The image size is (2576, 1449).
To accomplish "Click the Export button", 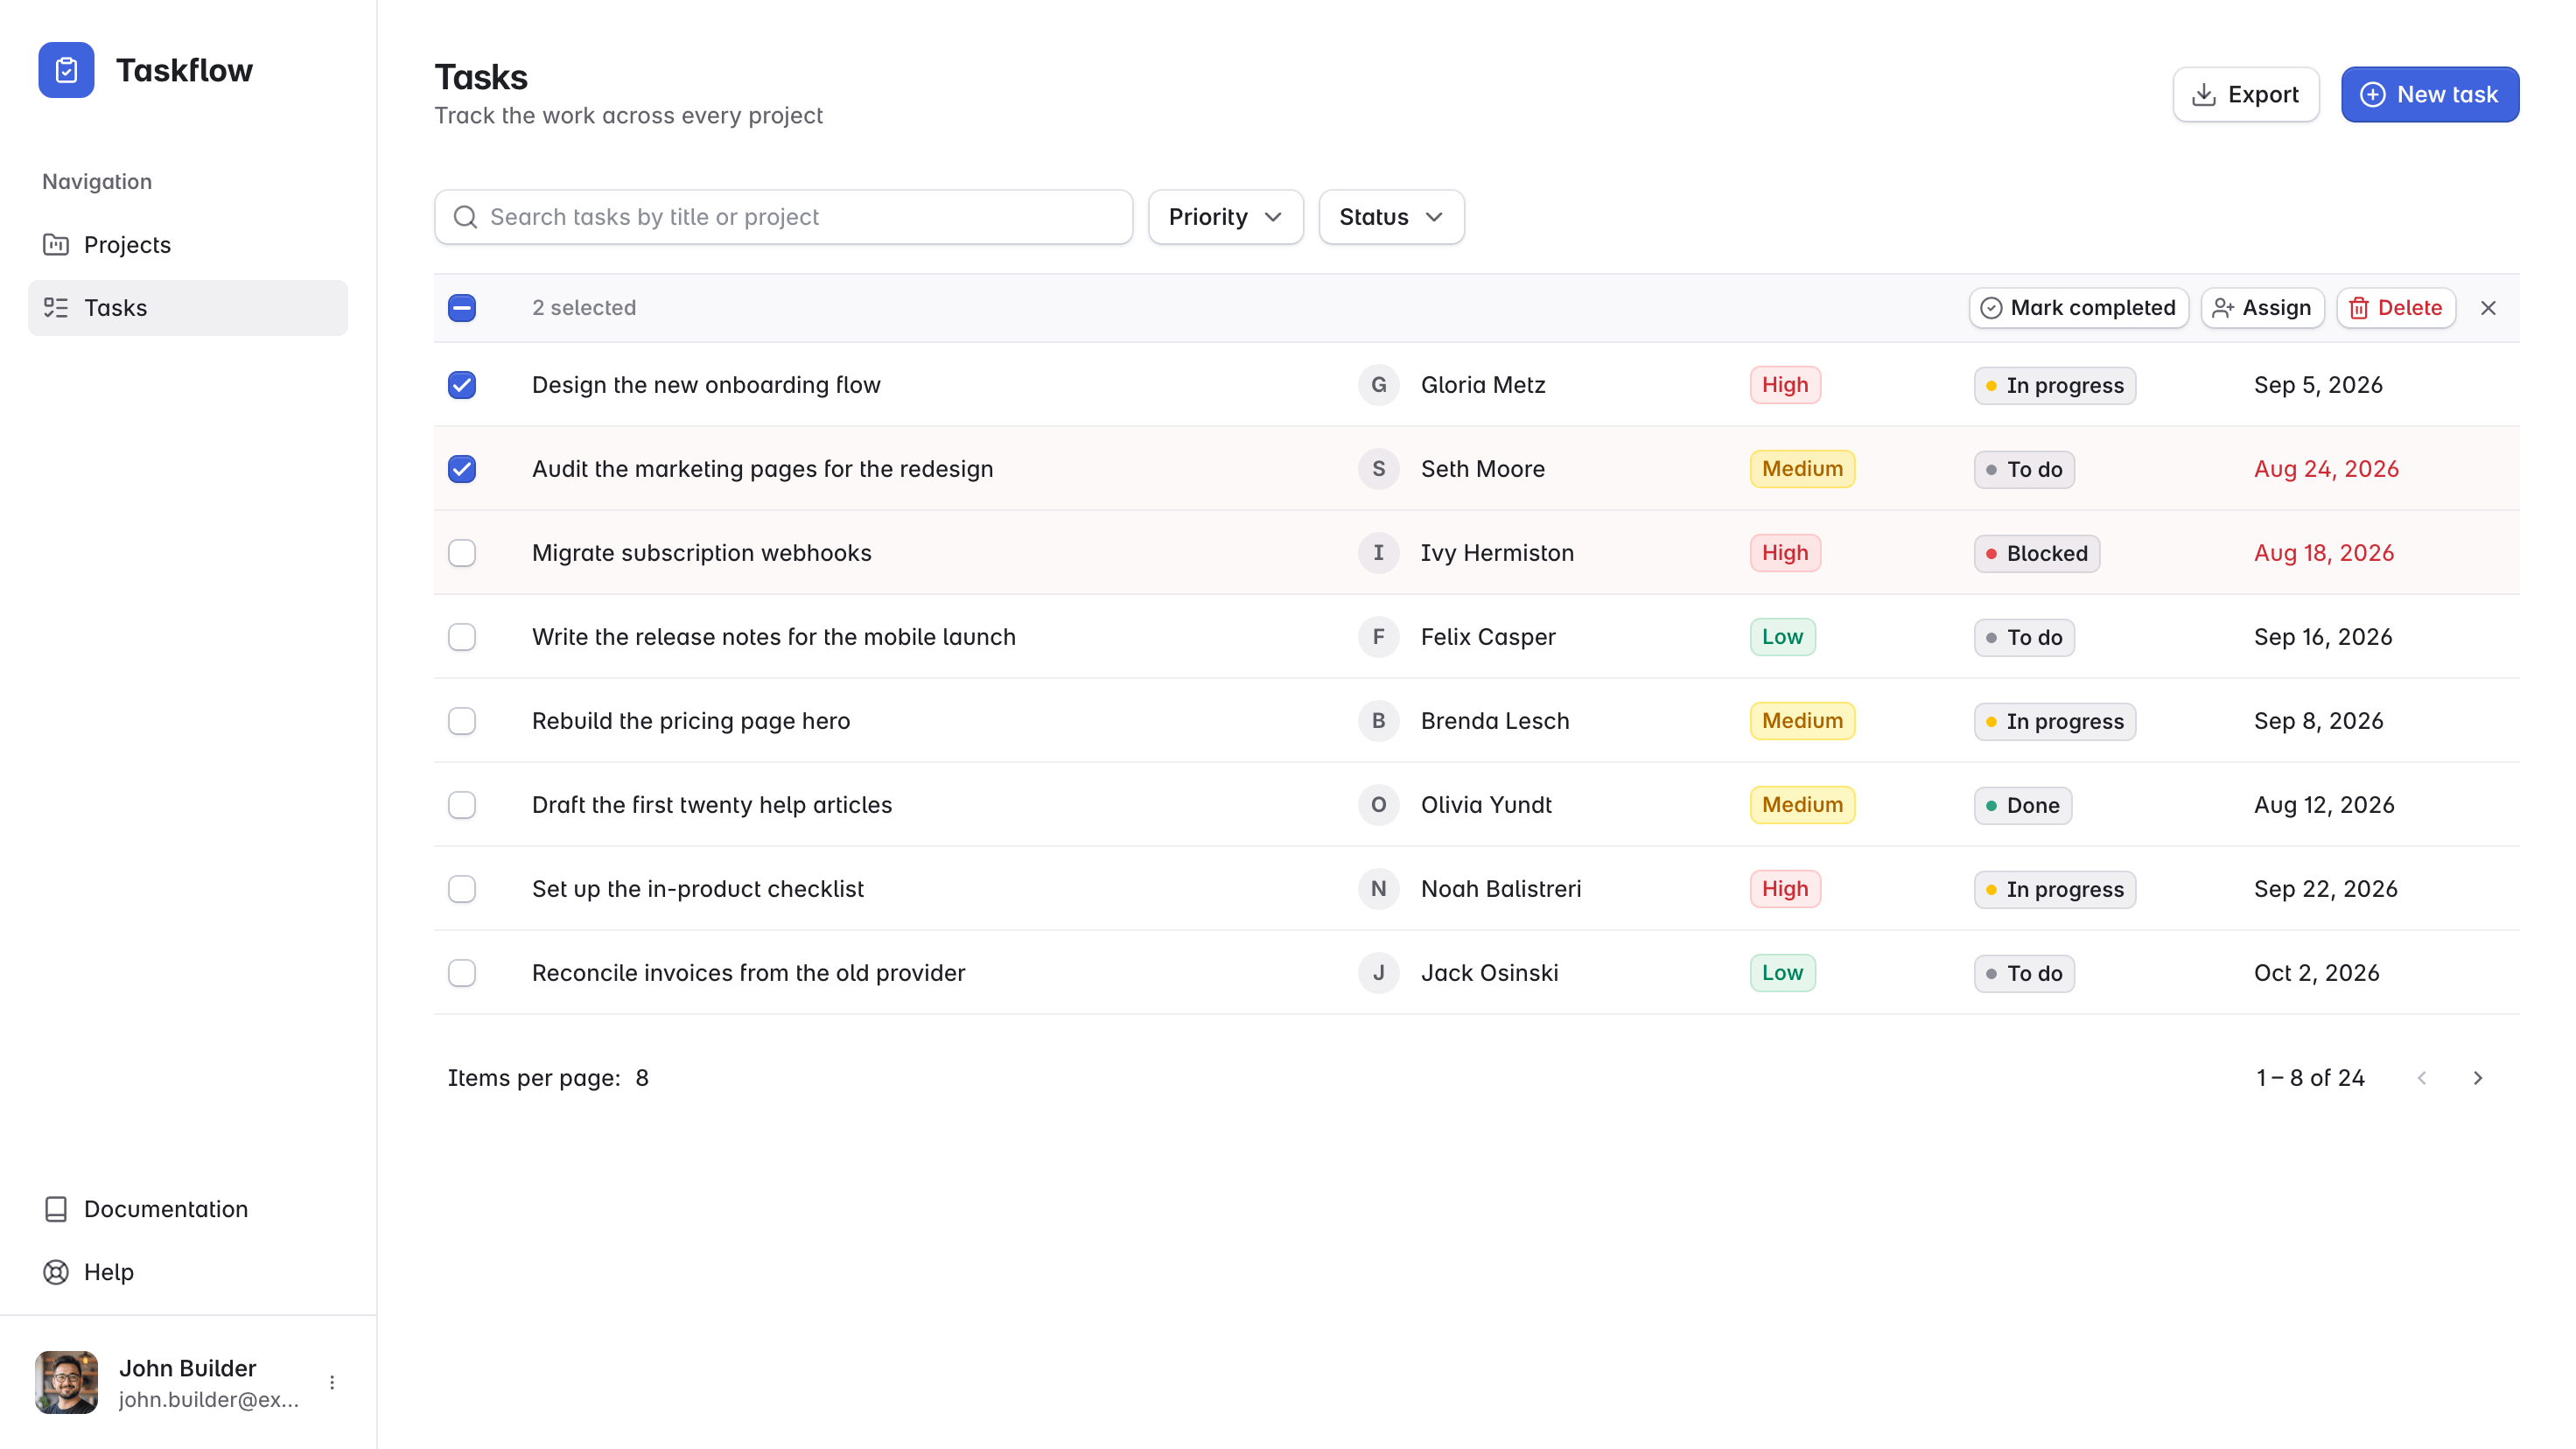I will pos(2245,95).
